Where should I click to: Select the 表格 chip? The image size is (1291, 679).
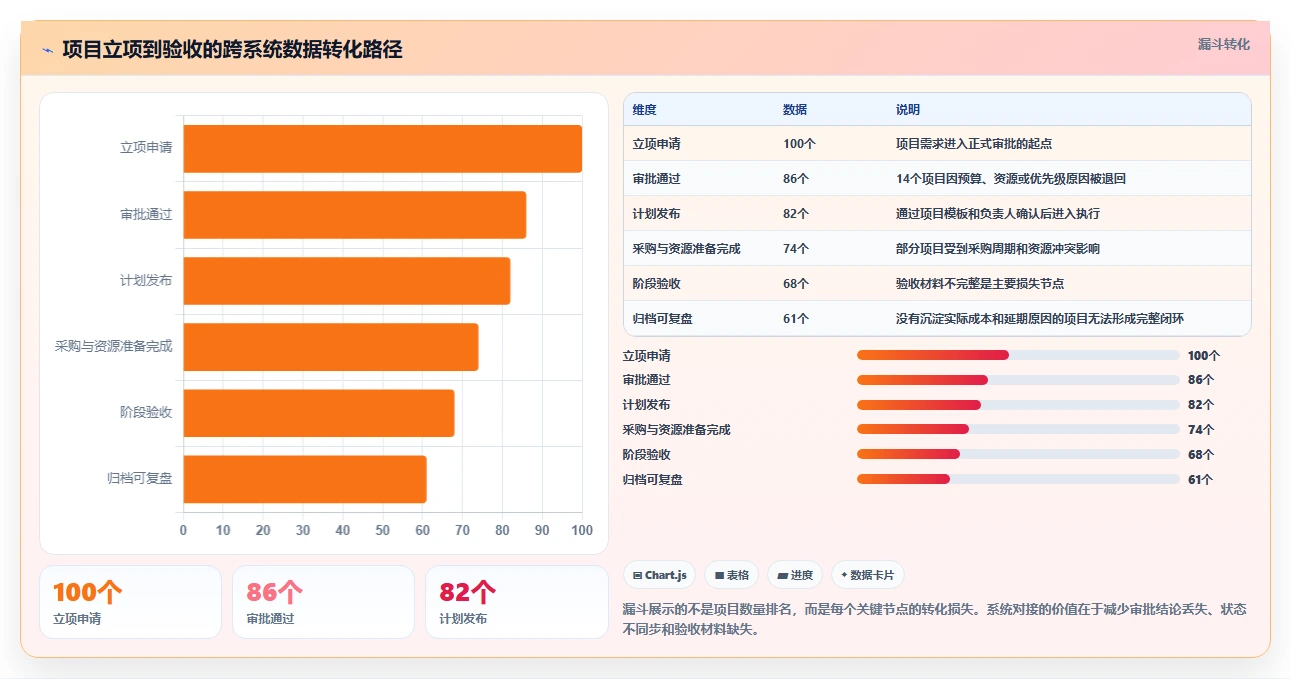[x=731, y=575]
